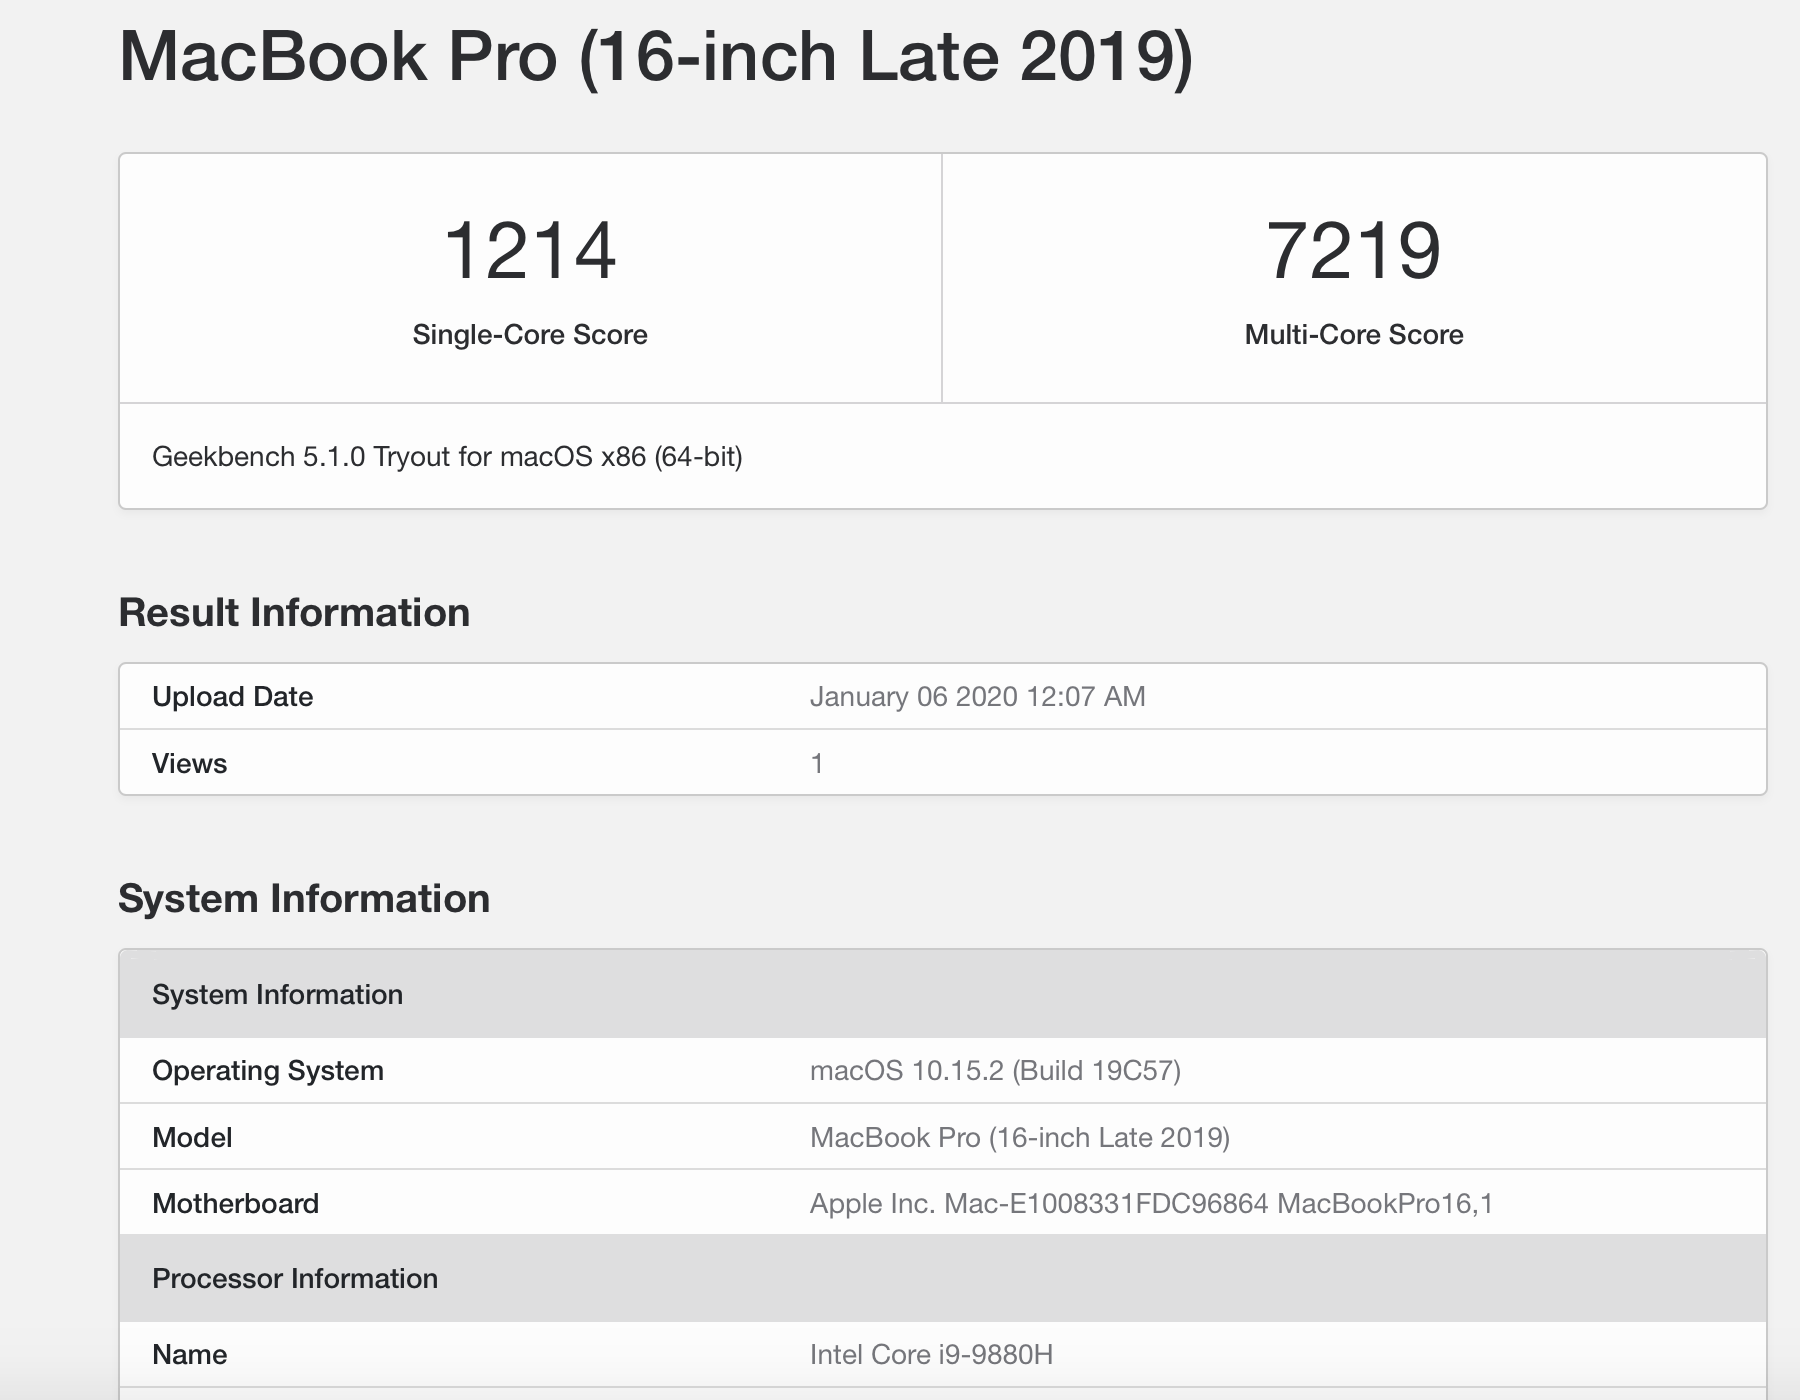Click the Multi-Core Score label

coord(1353,335)
